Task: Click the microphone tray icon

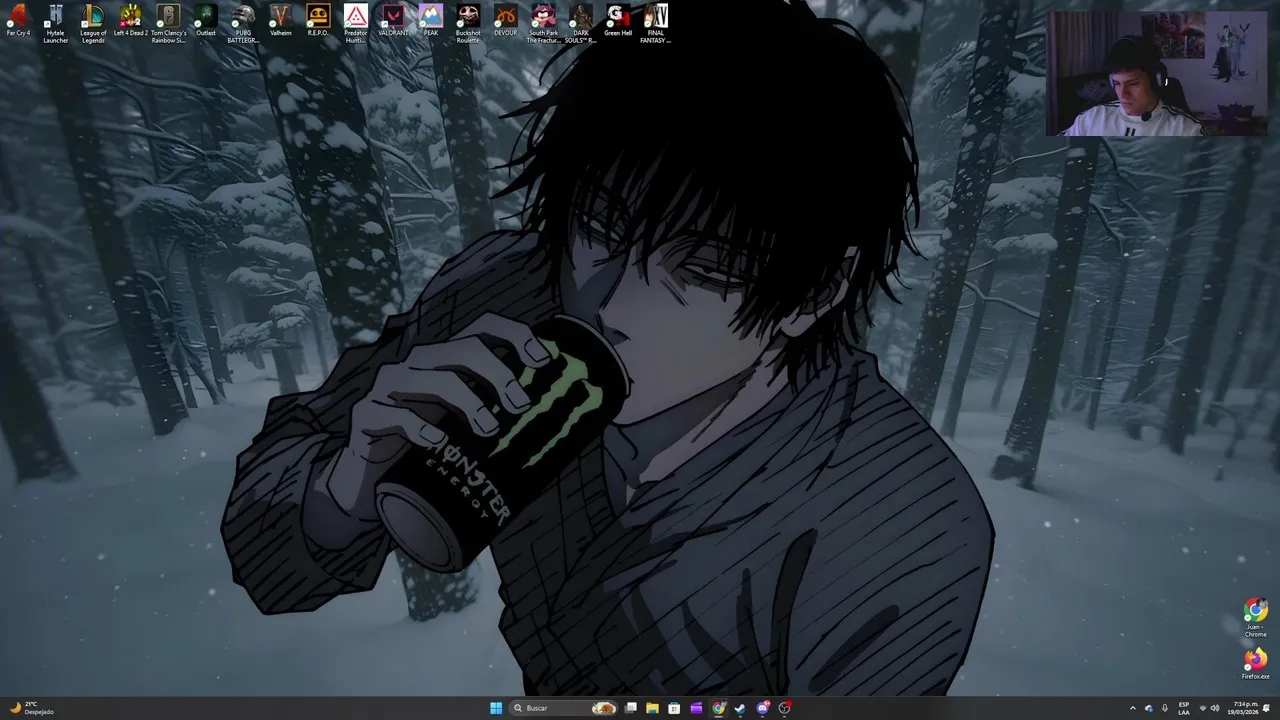Action: pos(1164,708)
